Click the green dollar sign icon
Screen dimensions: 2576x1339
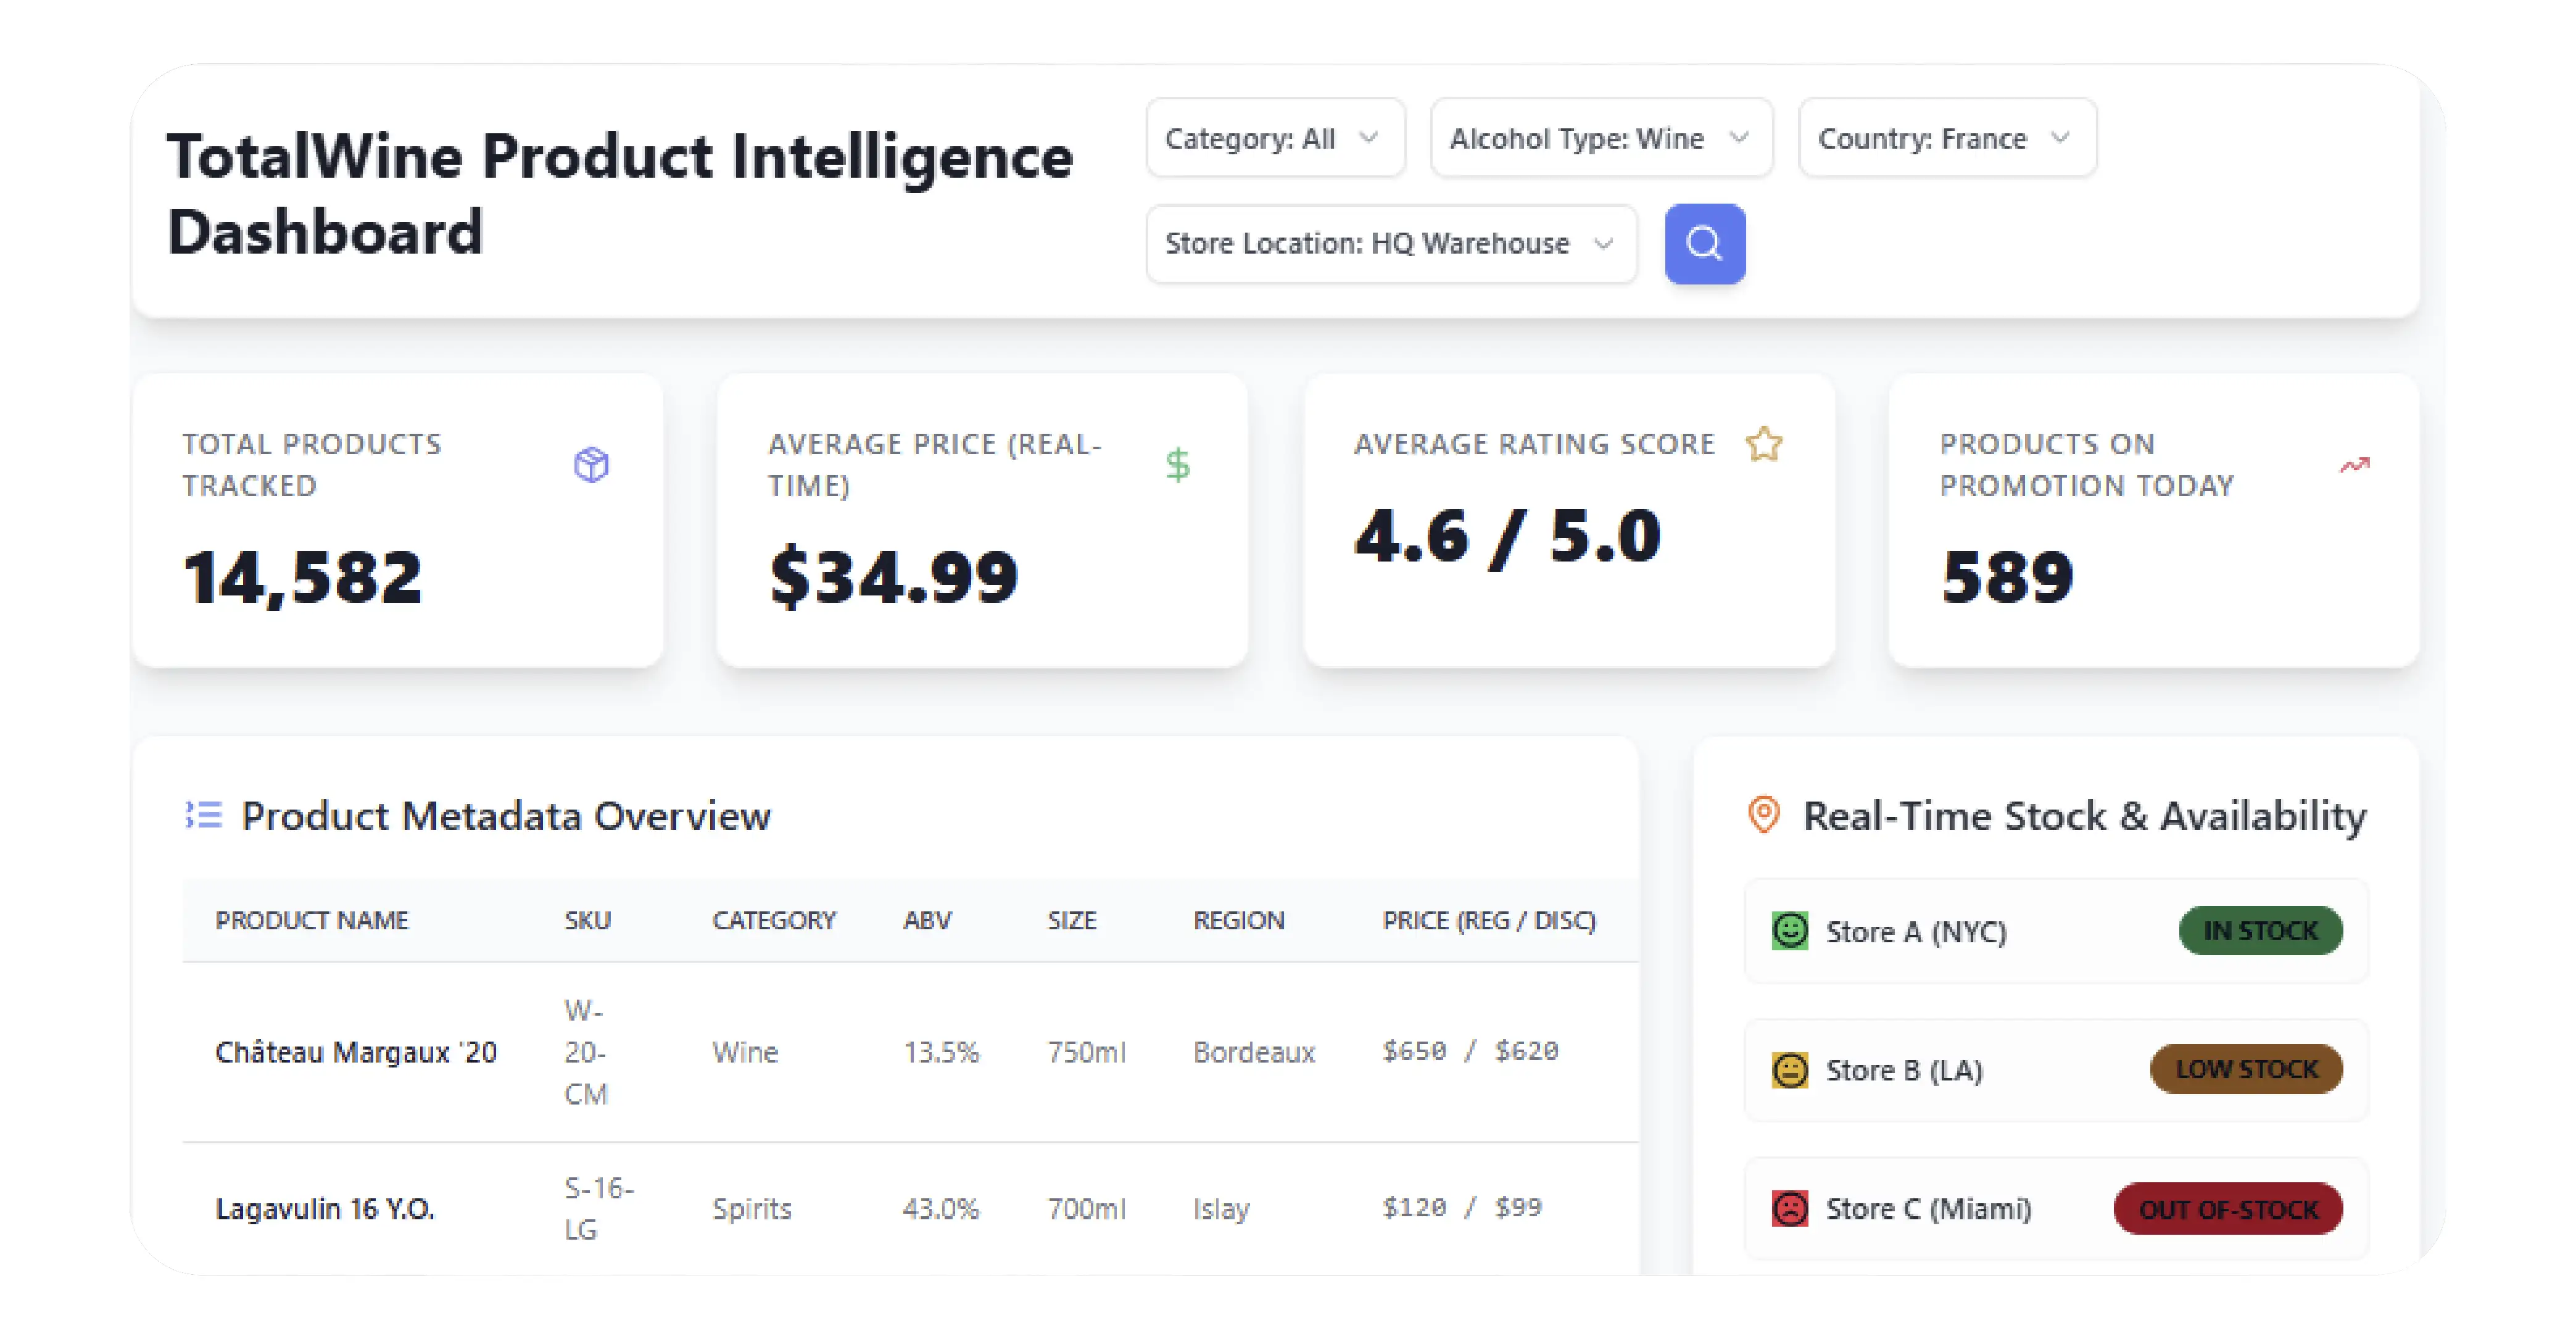click(1177, 464)
